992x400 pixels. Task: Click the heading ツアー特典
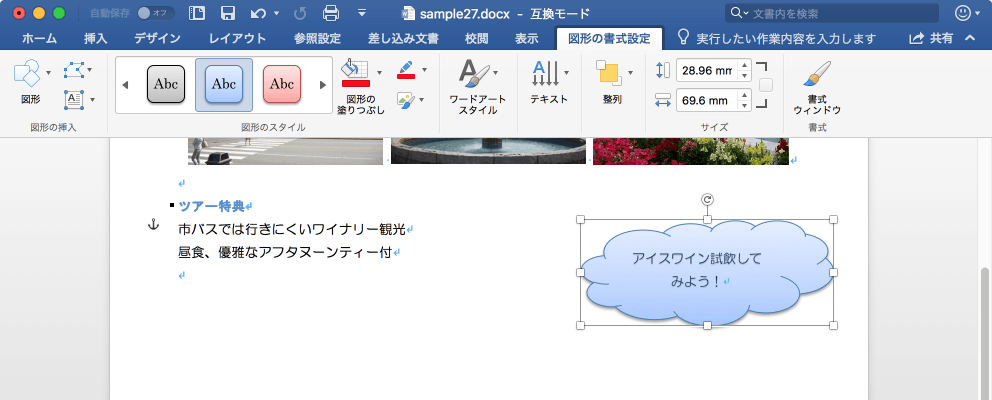click(211, 206)
